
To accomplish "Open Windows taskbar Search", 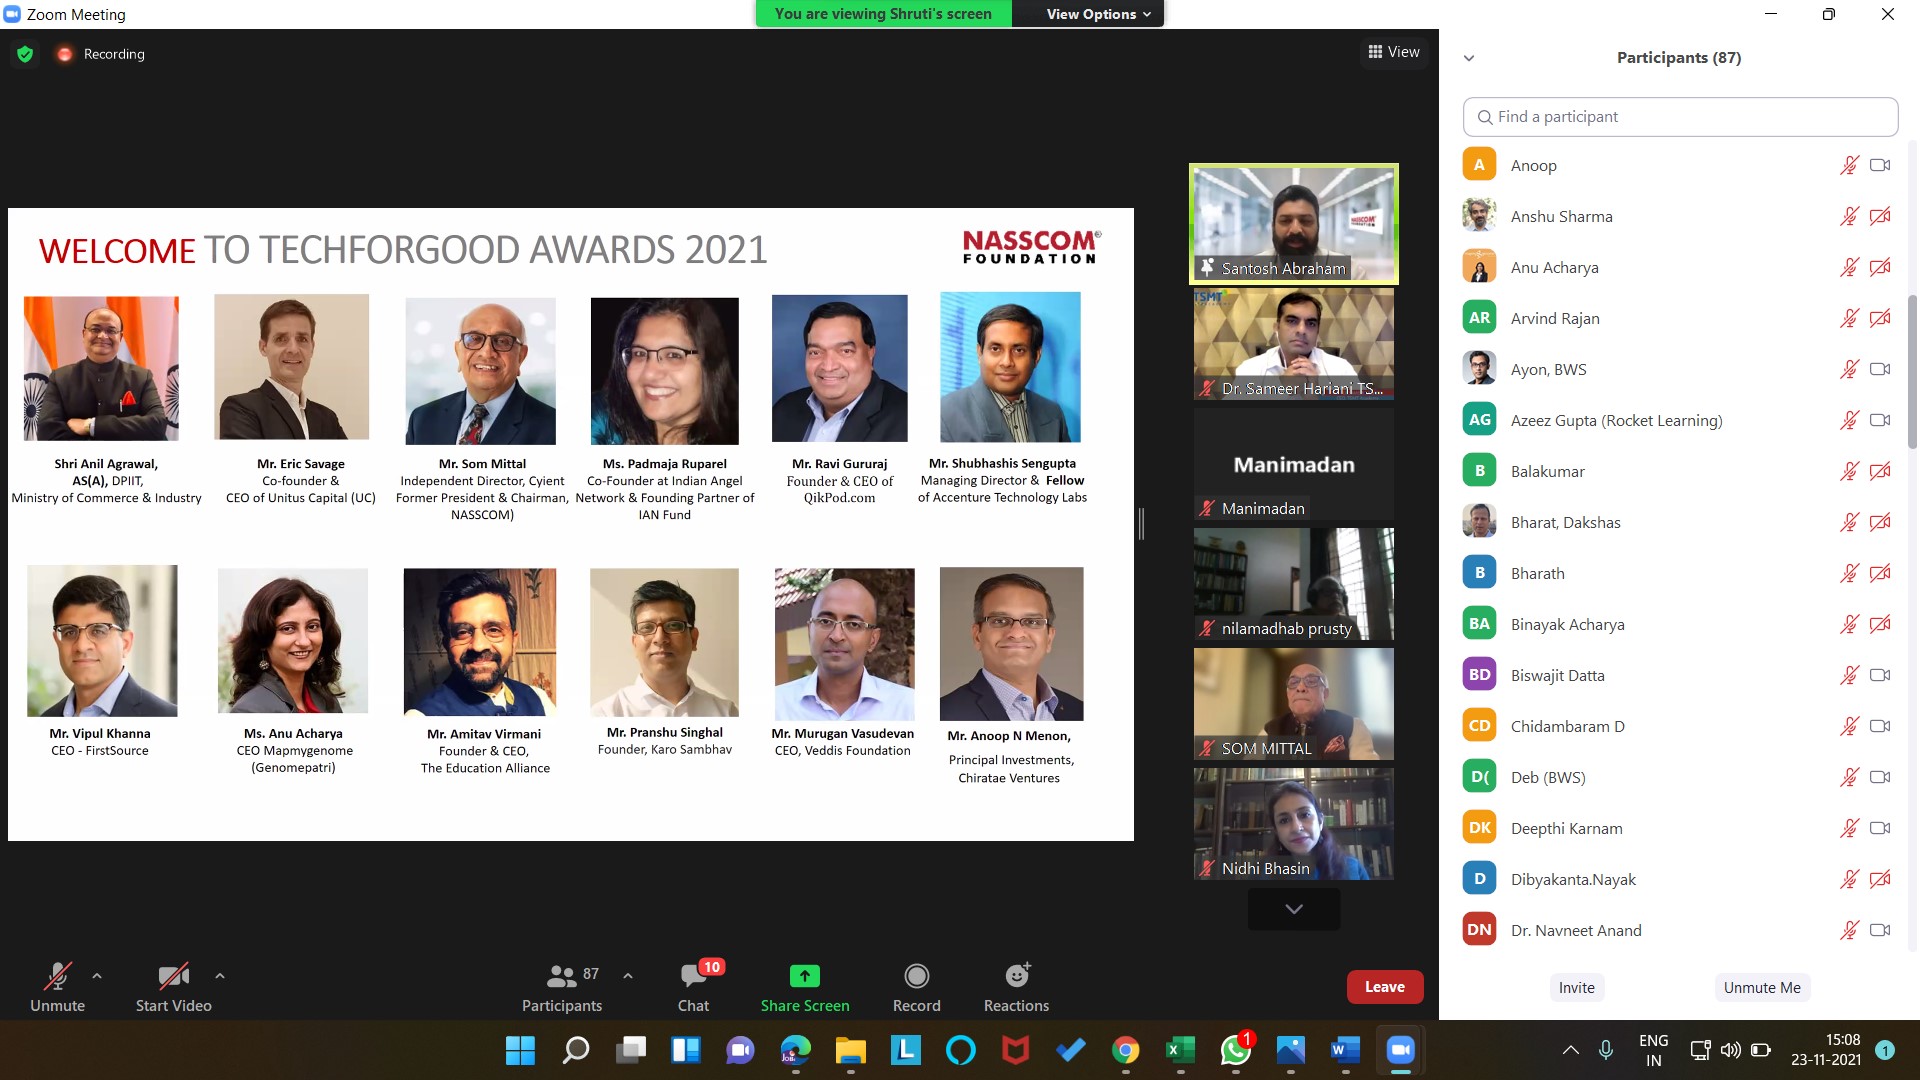I will (576, 1050).
